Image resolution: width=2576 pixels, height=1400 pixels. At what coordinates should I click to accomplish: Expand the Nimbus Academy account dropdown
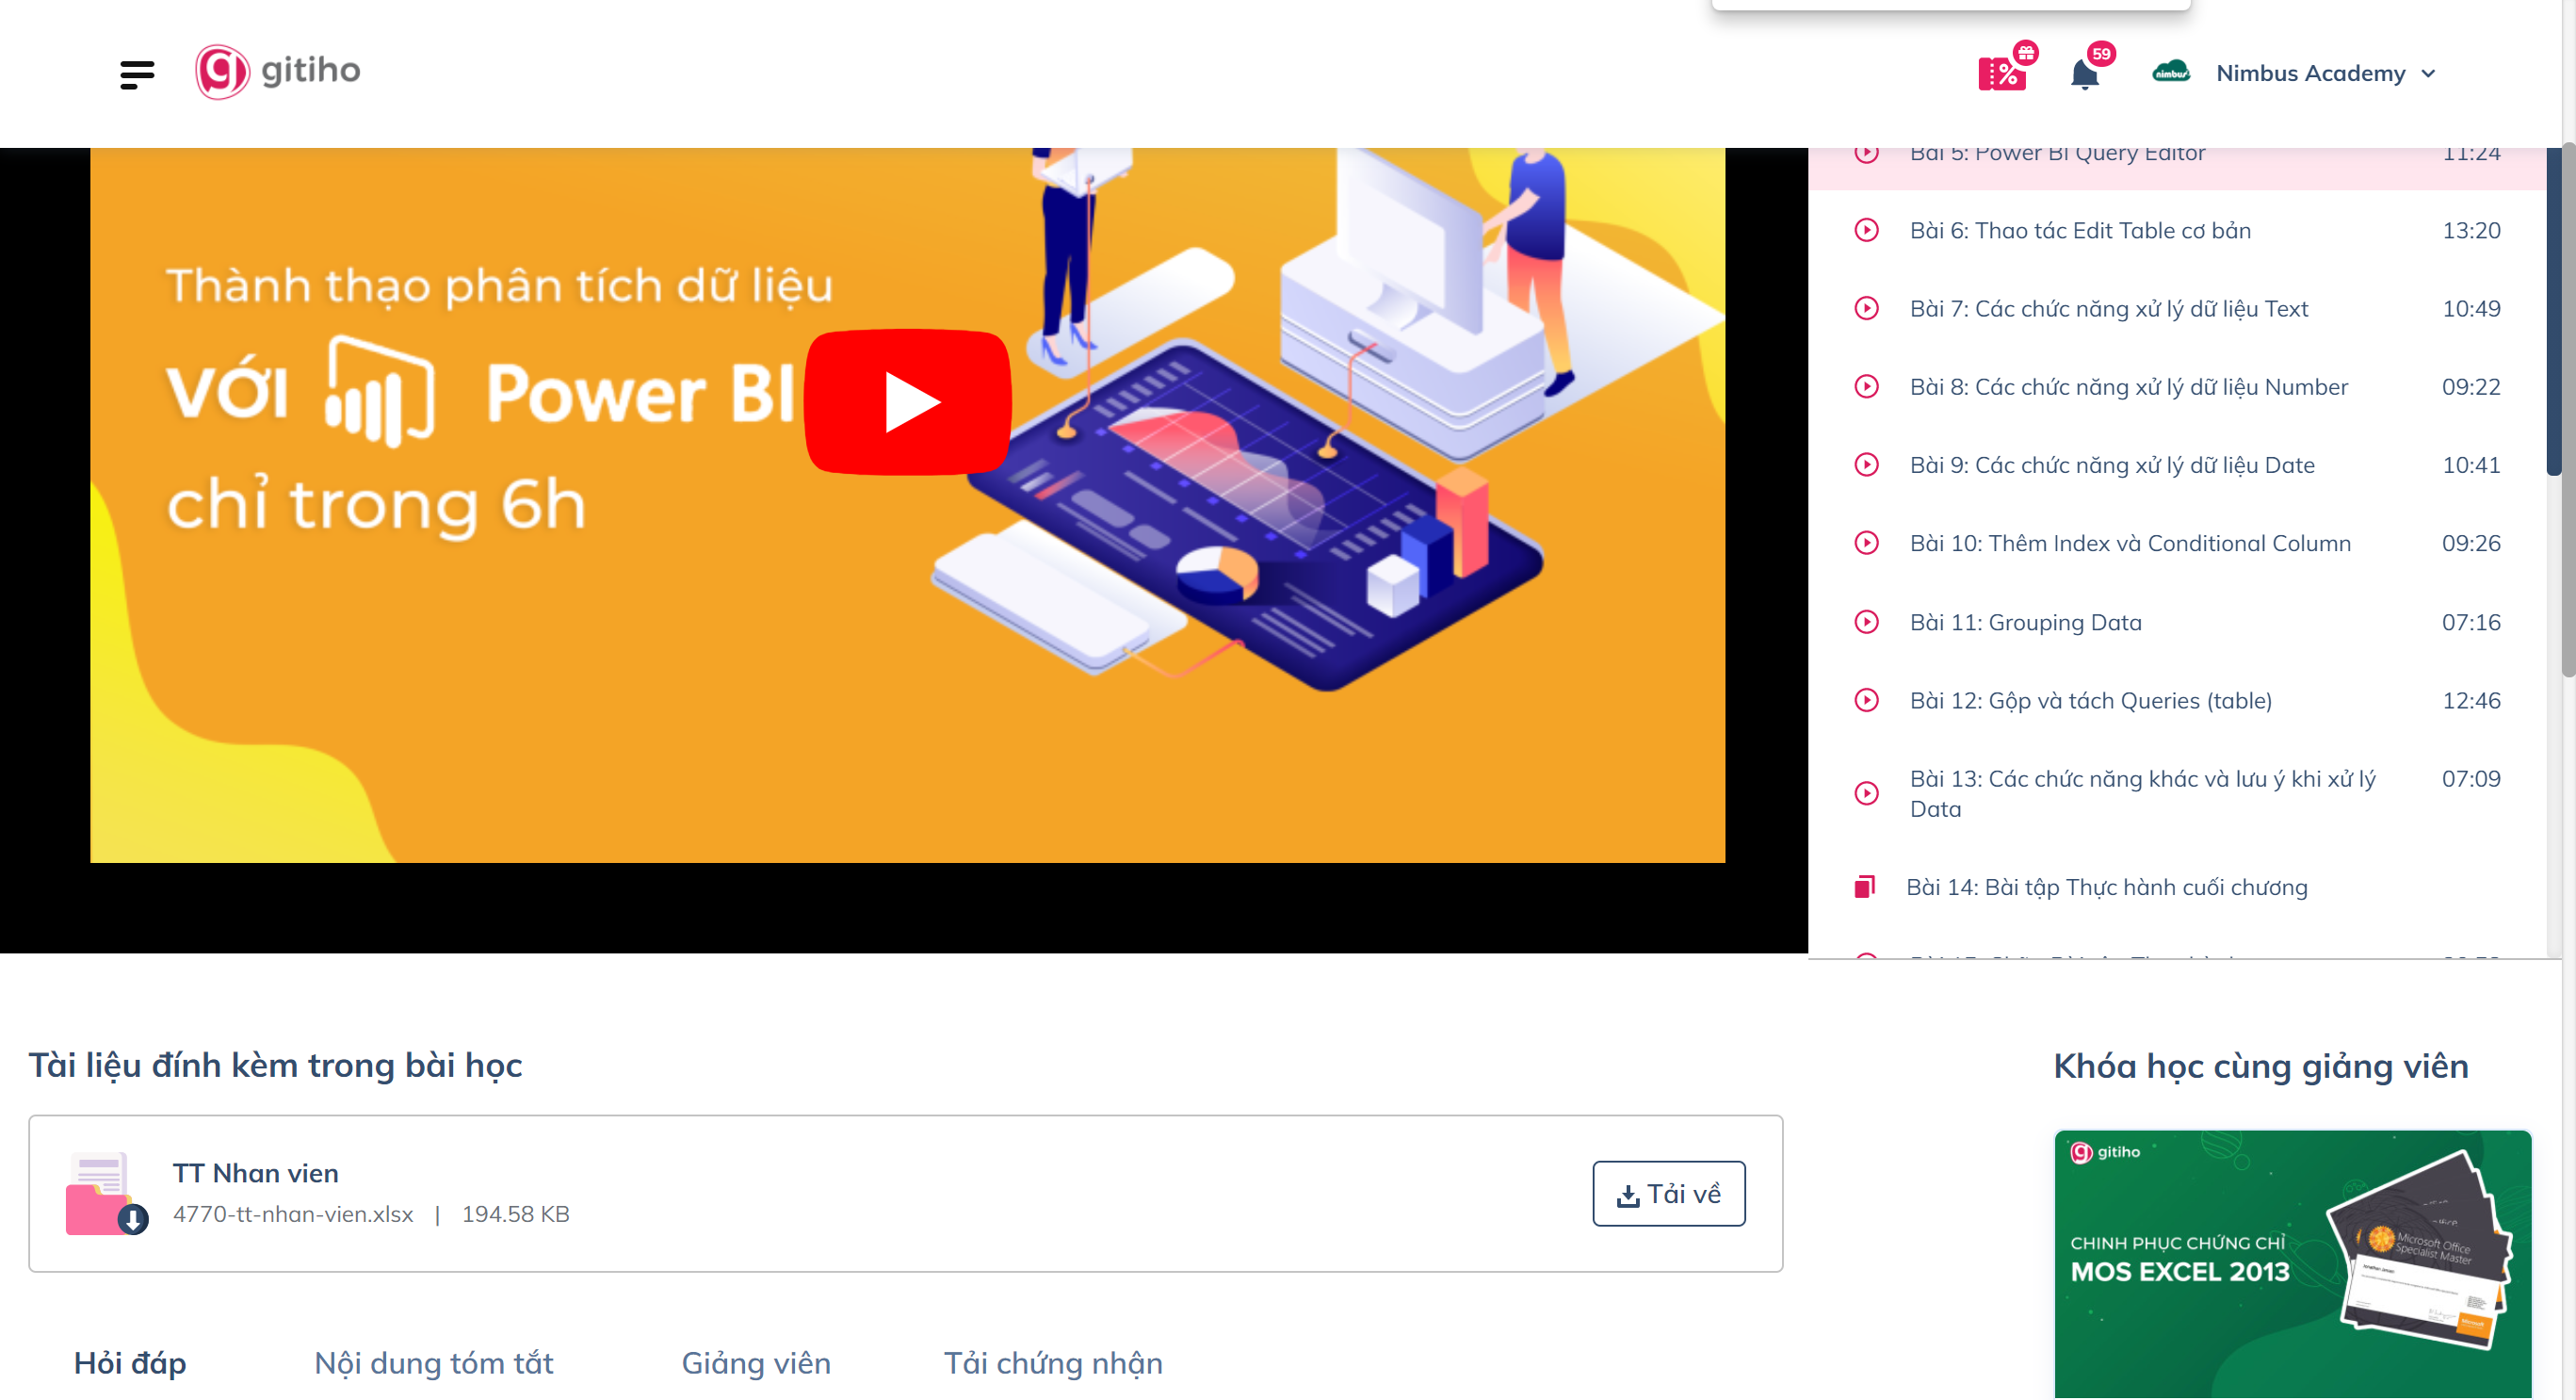[x=2325, y=73]
